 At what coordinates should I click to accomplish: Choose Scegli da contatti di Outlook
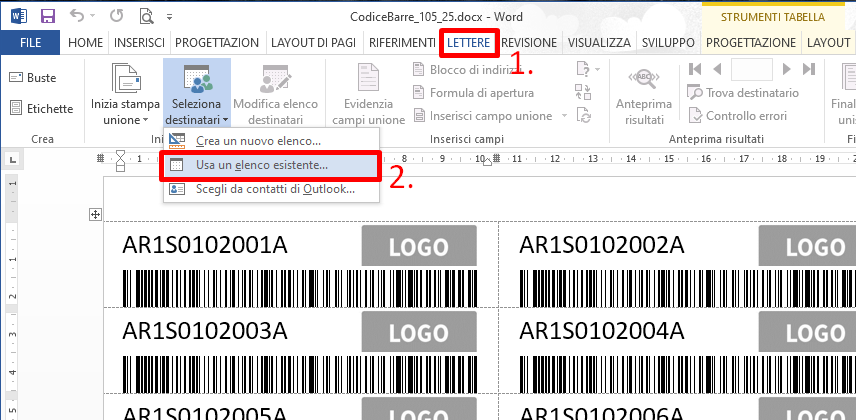pyautogui.click(x=271, y=189)
